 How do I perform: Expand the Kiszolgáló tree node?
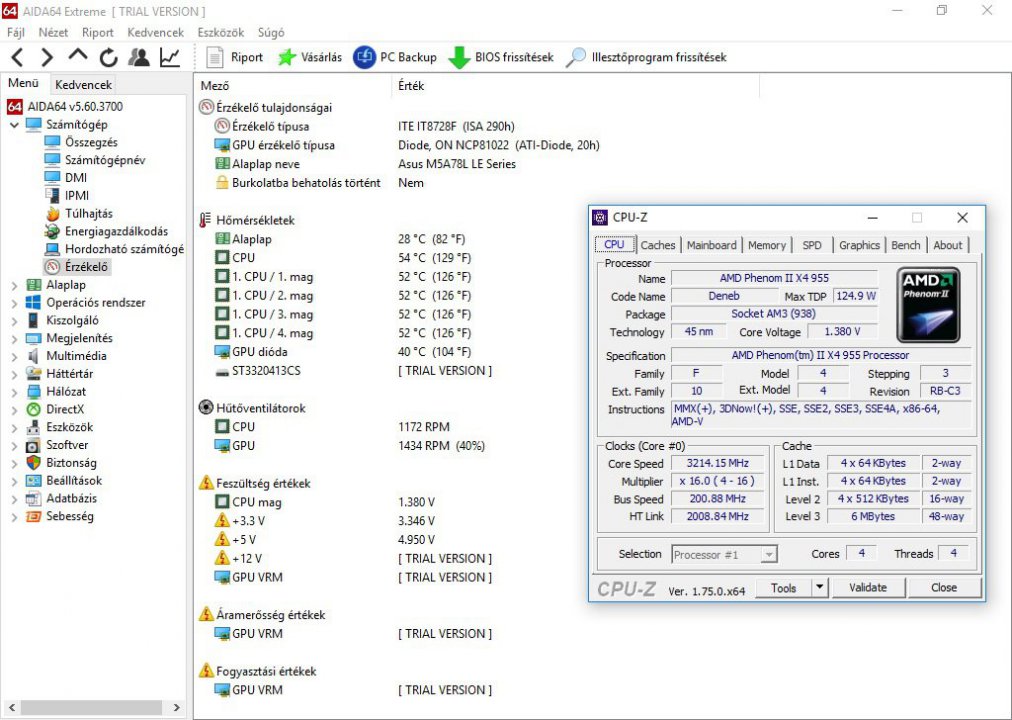pyautogui.click(x=14, y=321)
